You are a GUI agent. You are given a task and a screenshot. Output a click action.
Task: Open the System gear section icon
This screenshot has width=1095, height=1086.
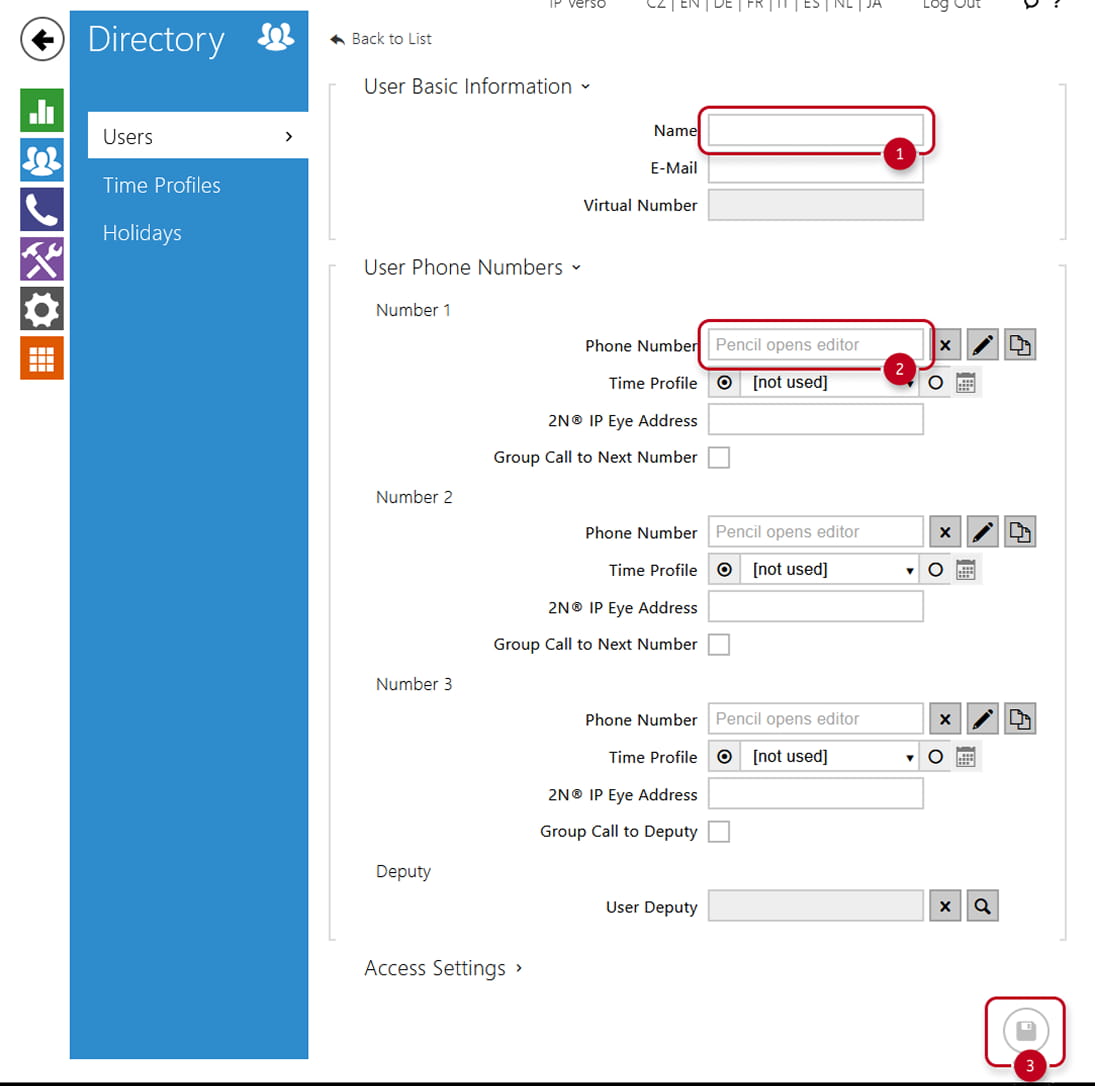click(x=42, y=309)
